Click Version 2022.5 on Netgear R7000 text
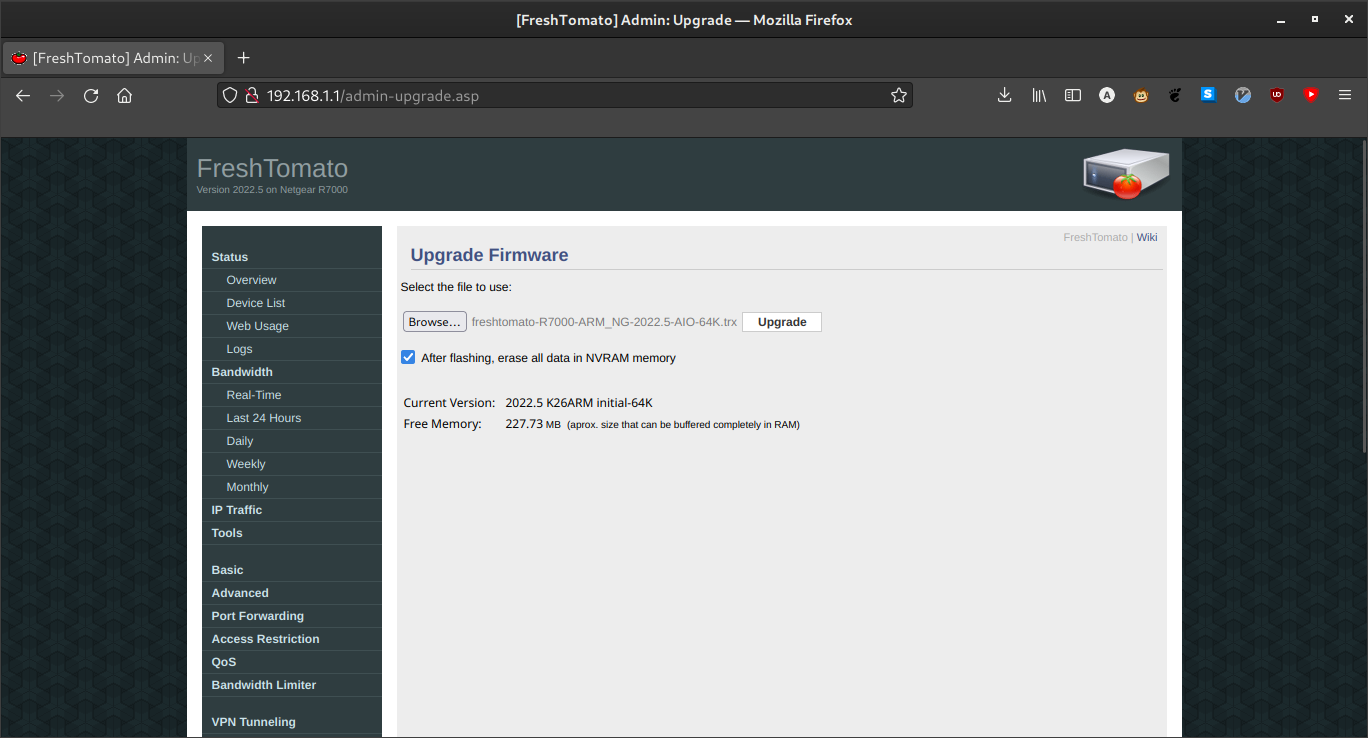 [x=272, y=189]
